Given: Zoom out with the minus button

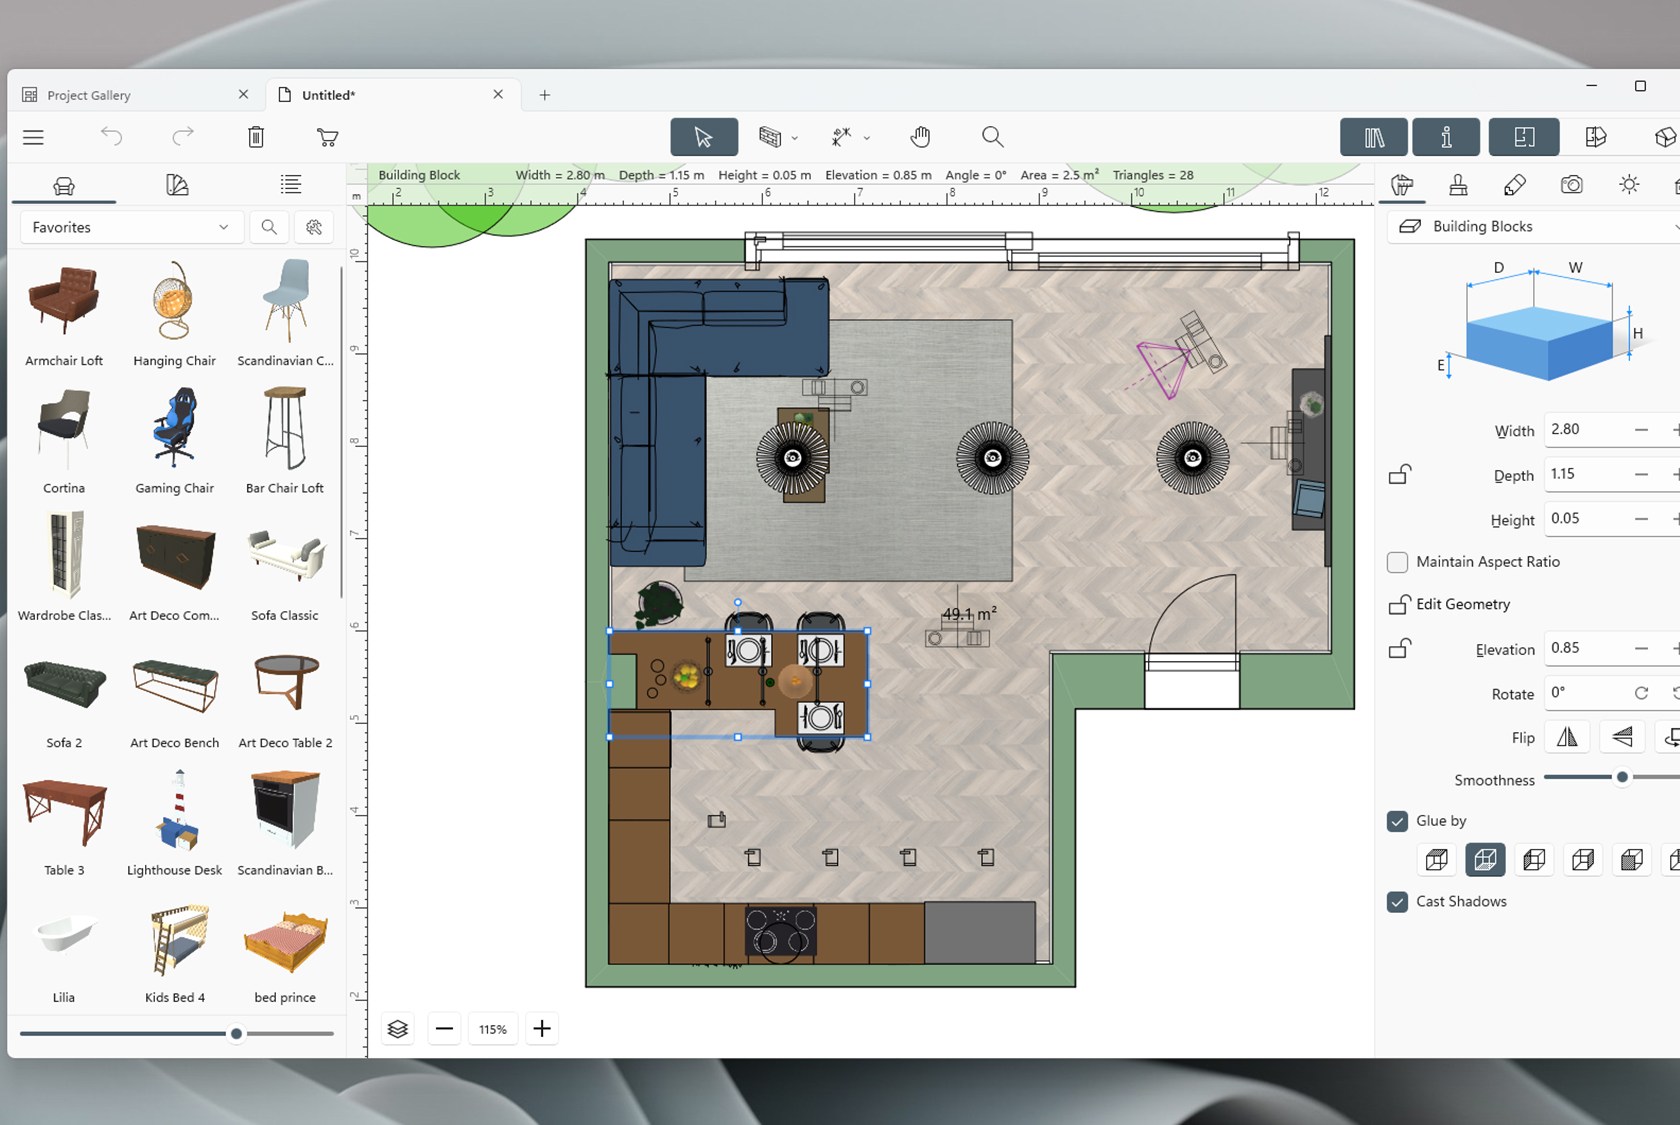Looking at the screenshot, I should tap(444, 1029).
